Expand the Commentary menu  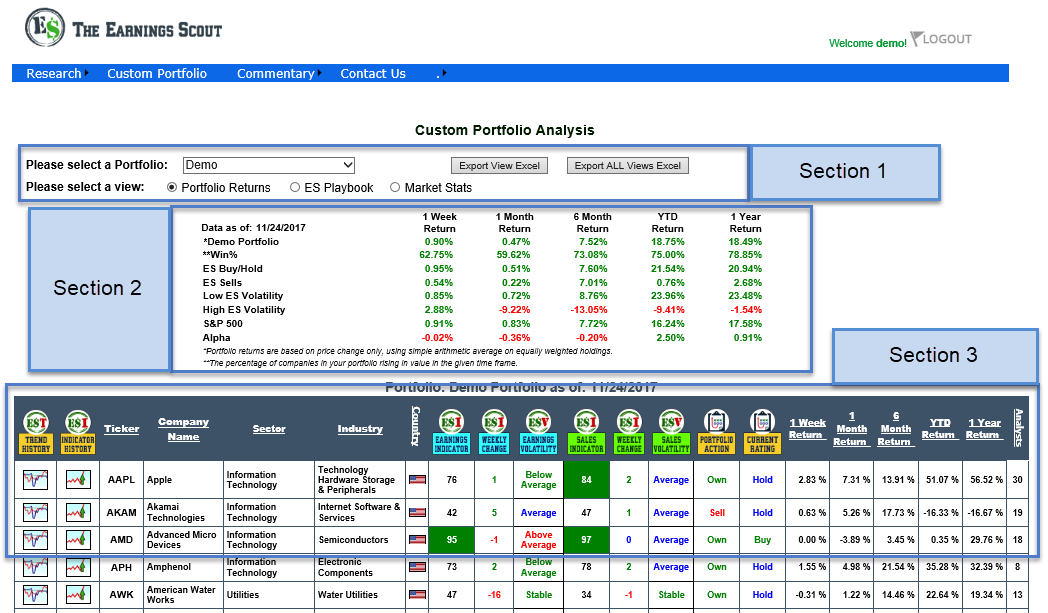[275, 73]
